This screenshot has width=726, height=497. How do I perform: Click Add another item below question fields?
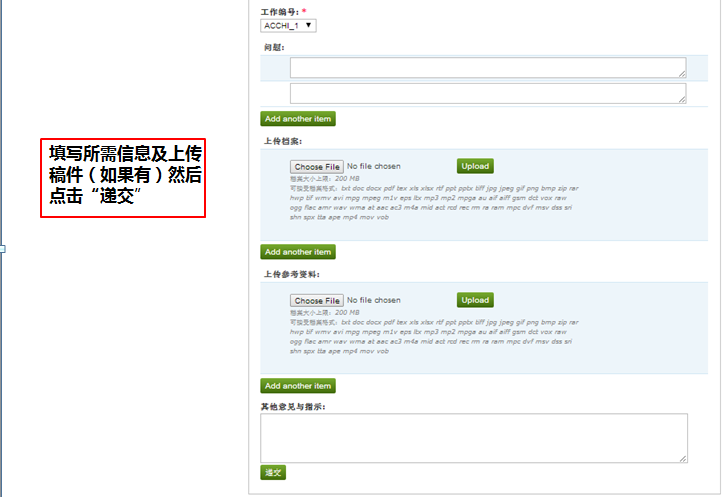298,119
